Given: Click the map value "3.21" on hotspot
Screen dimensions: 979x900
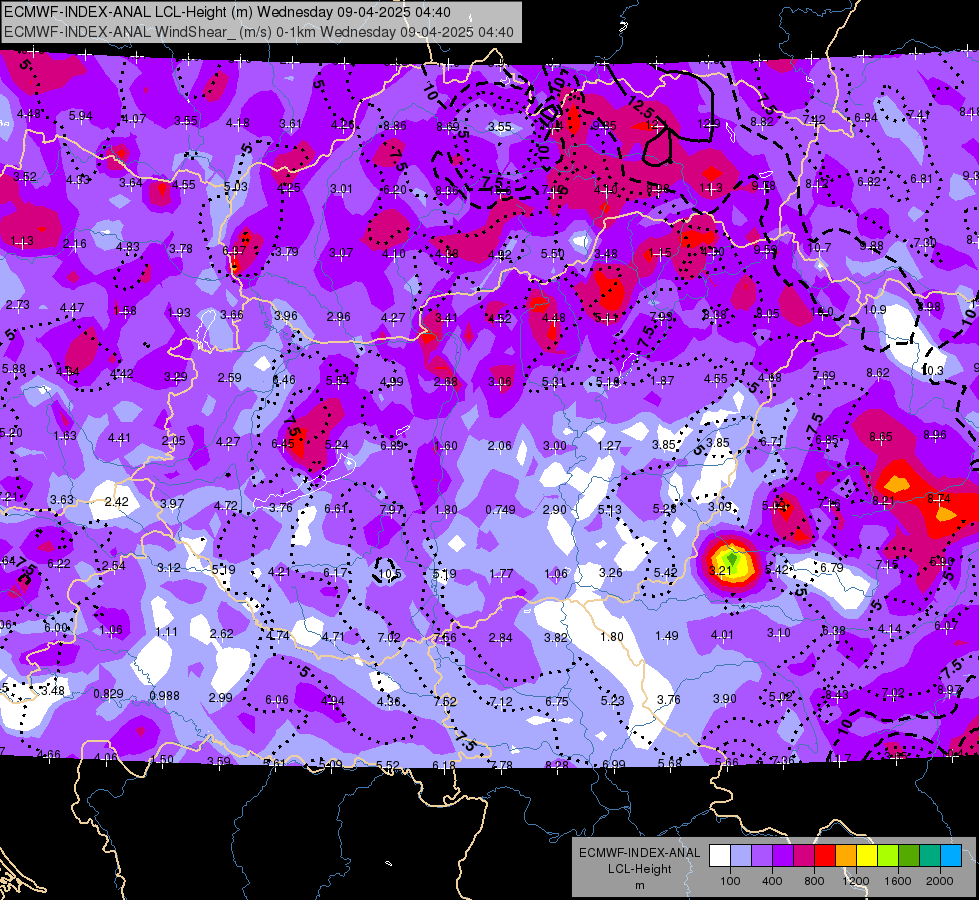Looking at the screenshot, I should point(720,570).
